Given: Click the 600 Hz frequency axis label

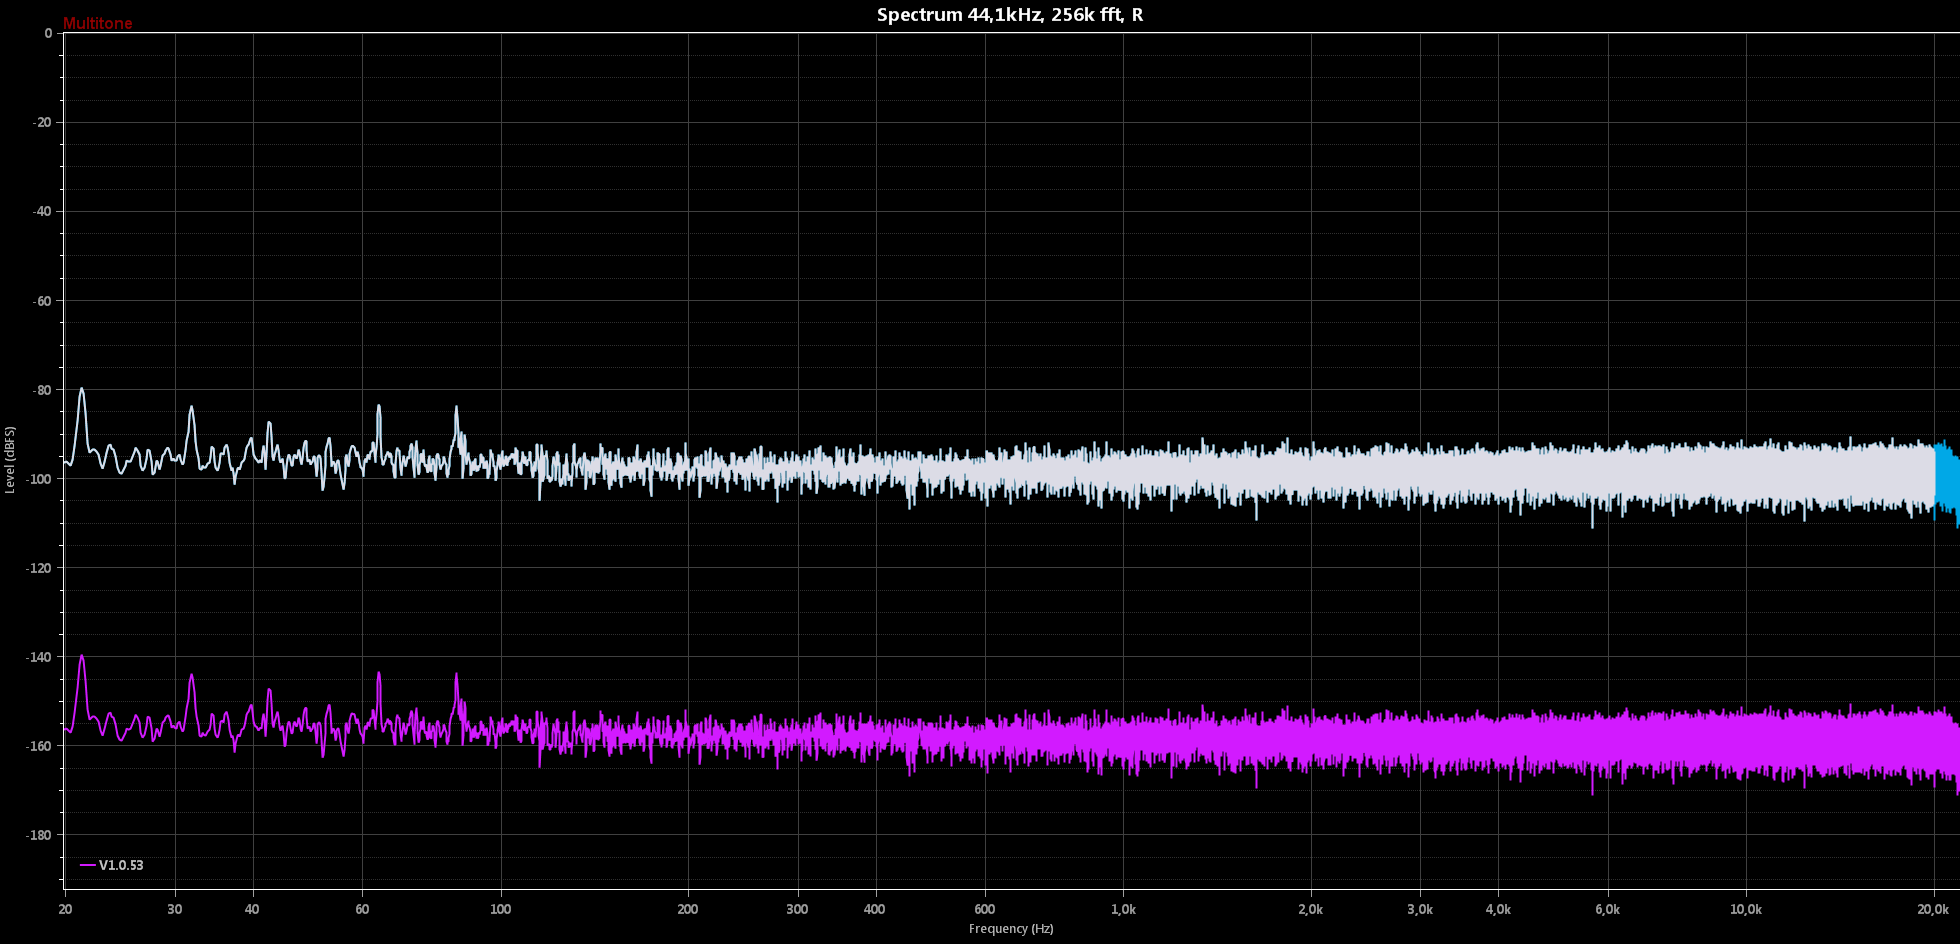Looking at the screenshot, I should coord(985,909).
